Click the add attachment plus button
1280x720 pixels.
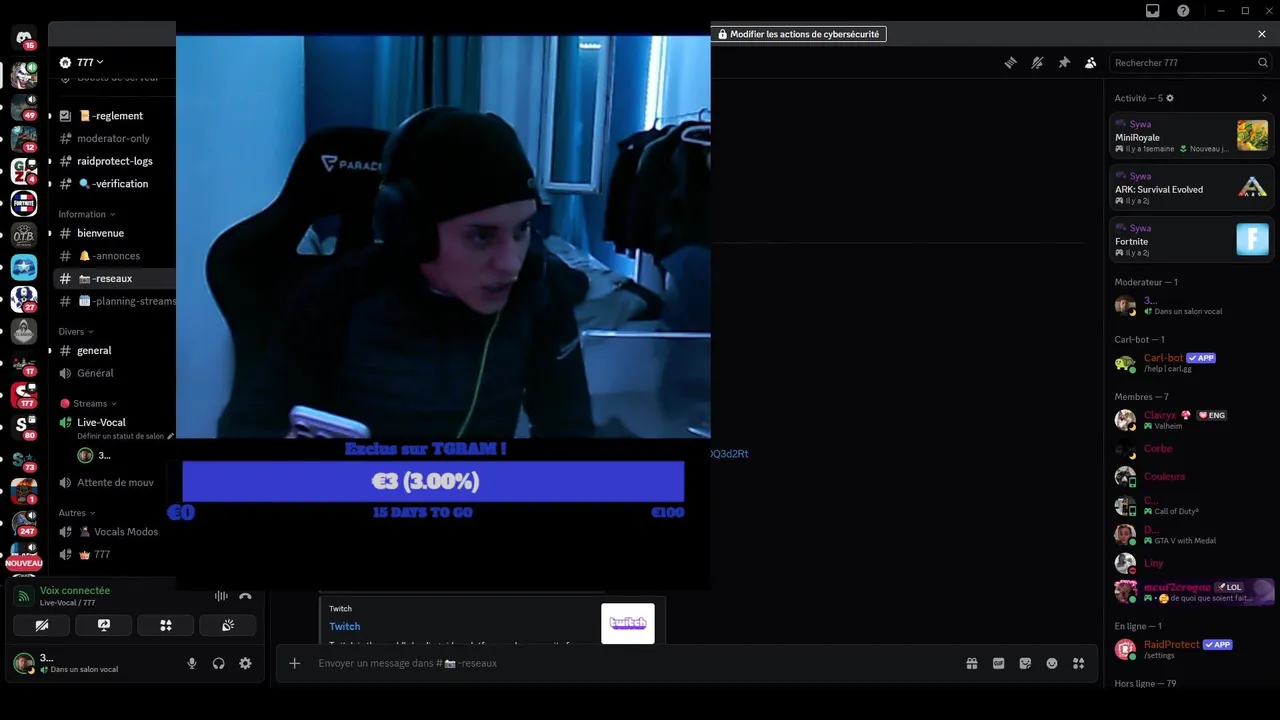coord(294,663)
